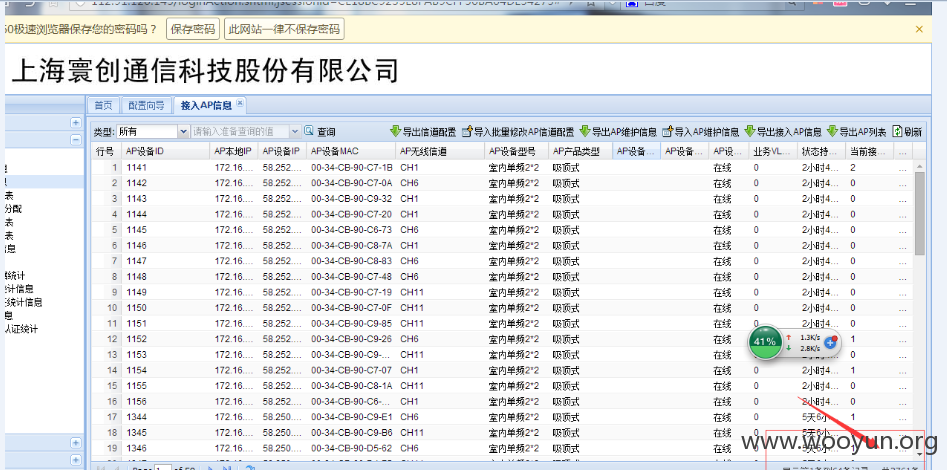Refresh the AP list with 刷新

(x=907, y=132)
